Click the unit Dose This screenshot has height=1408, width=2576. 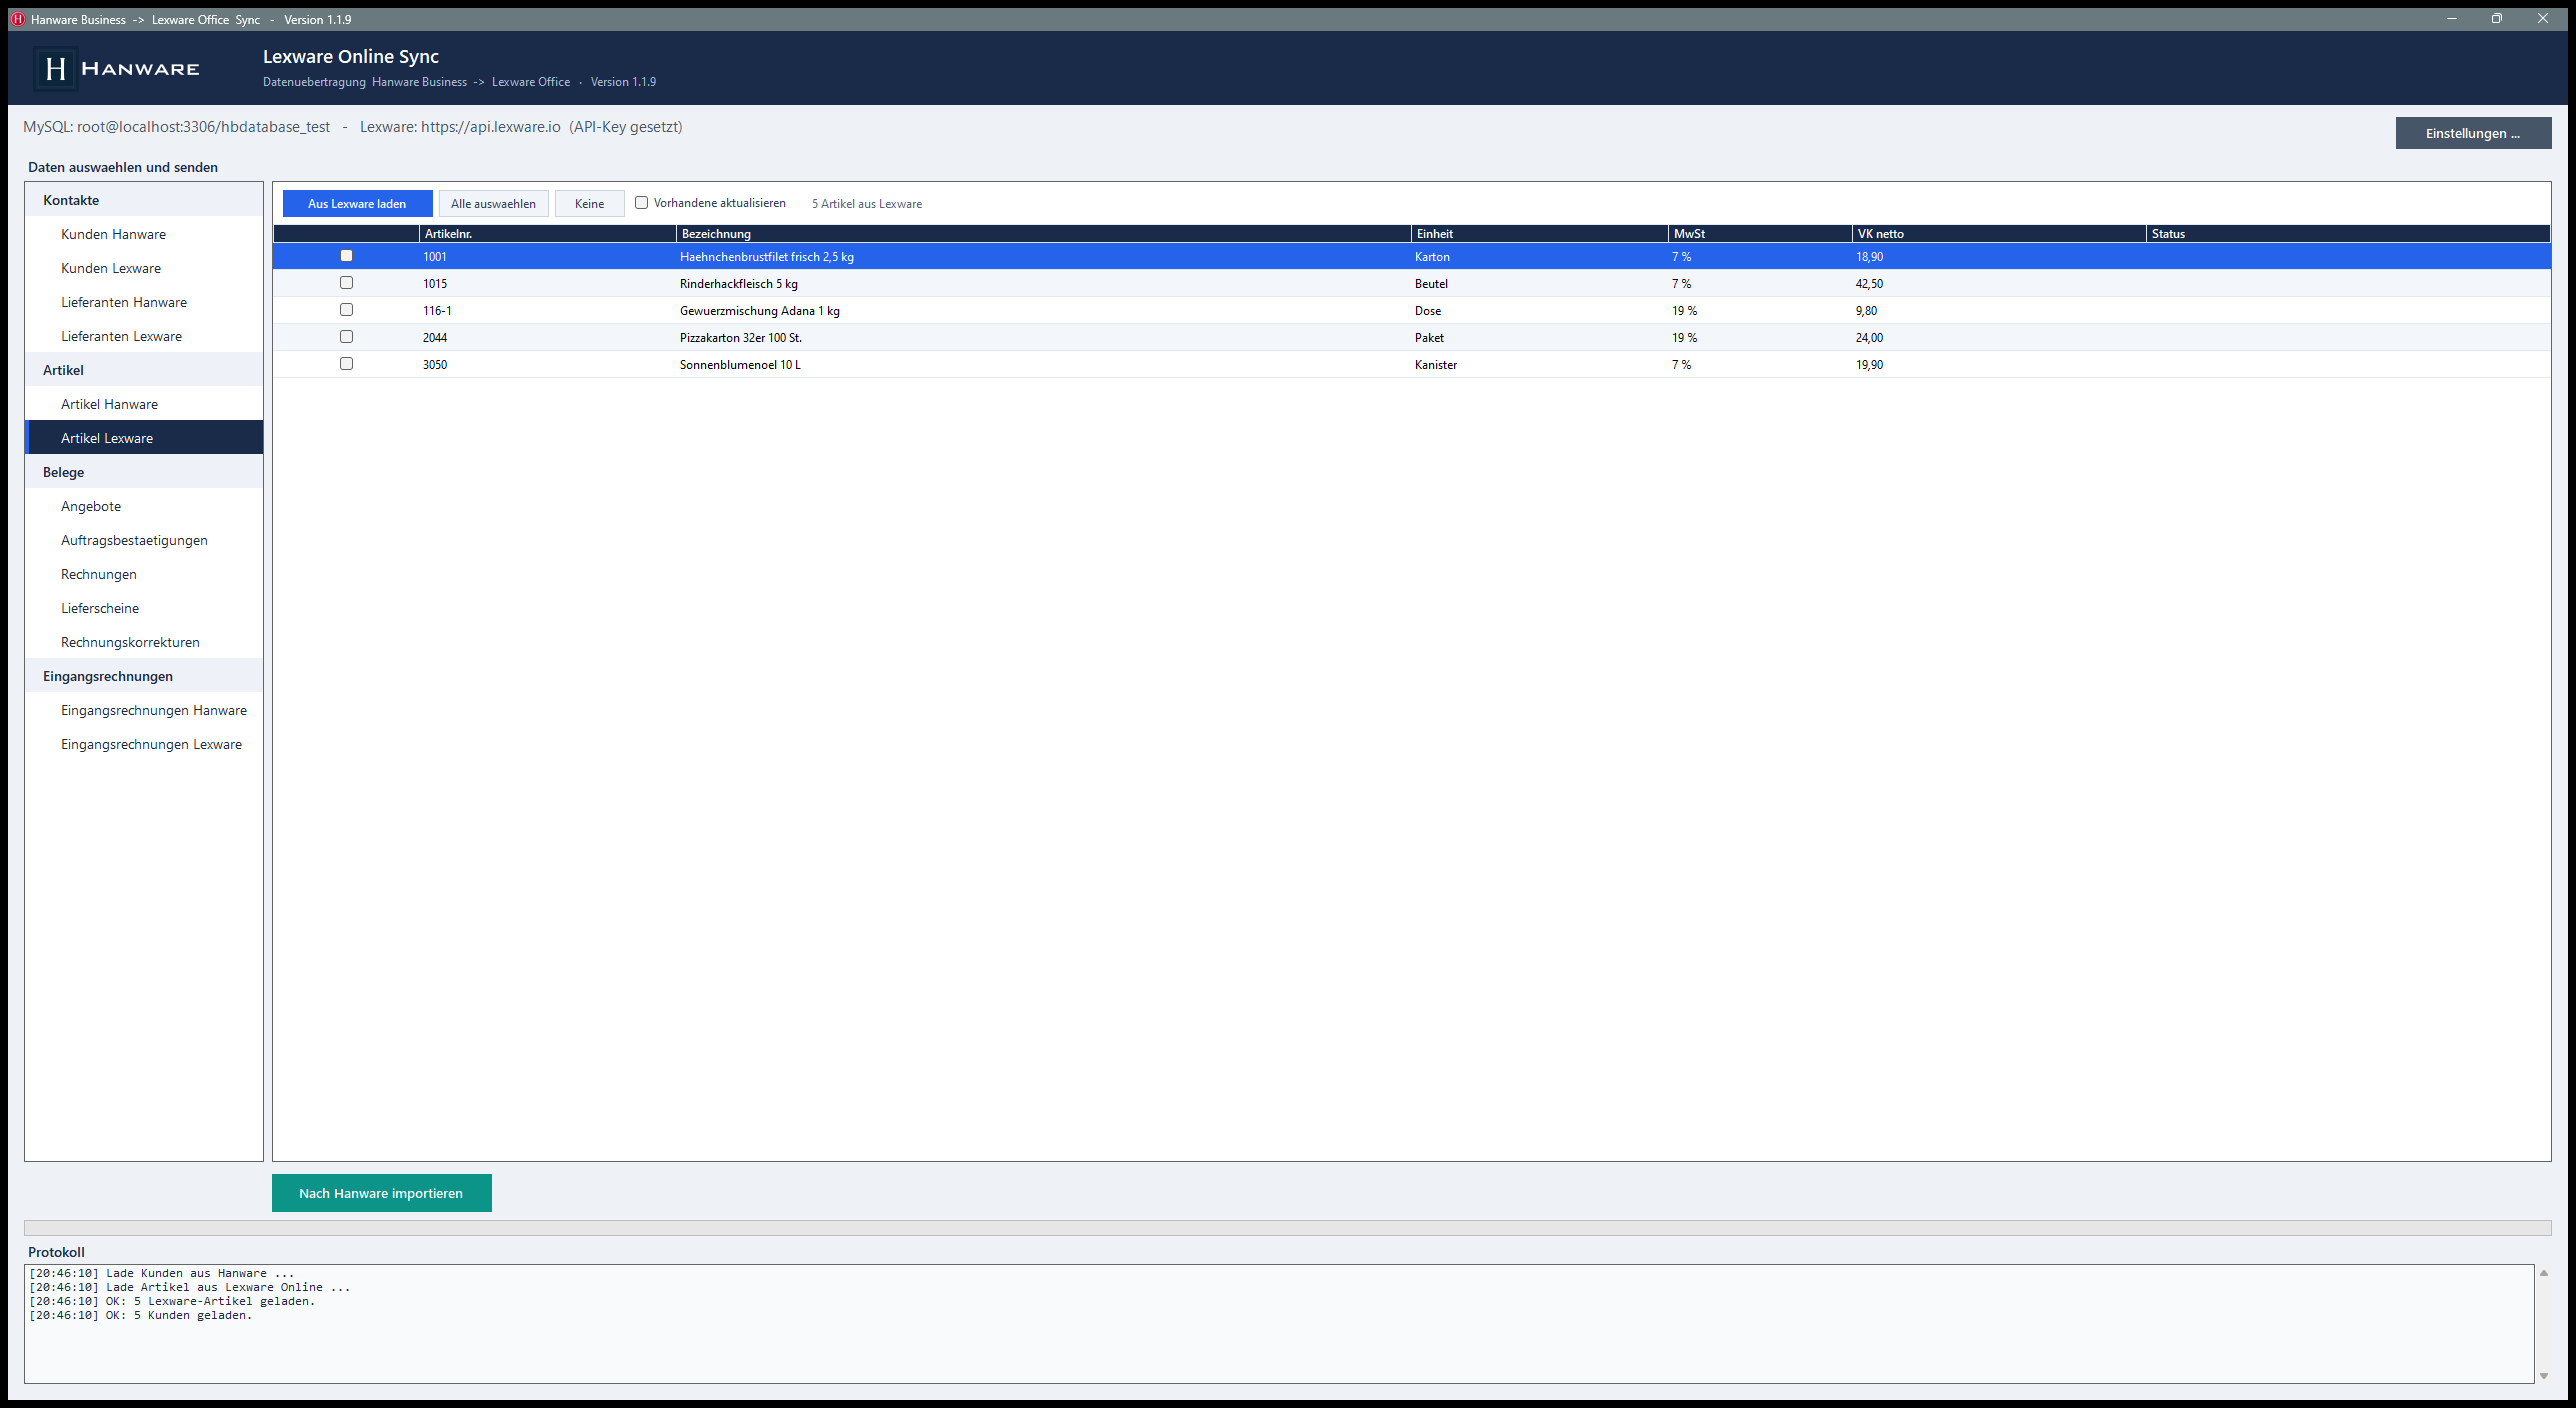(x=1428, y=311)
